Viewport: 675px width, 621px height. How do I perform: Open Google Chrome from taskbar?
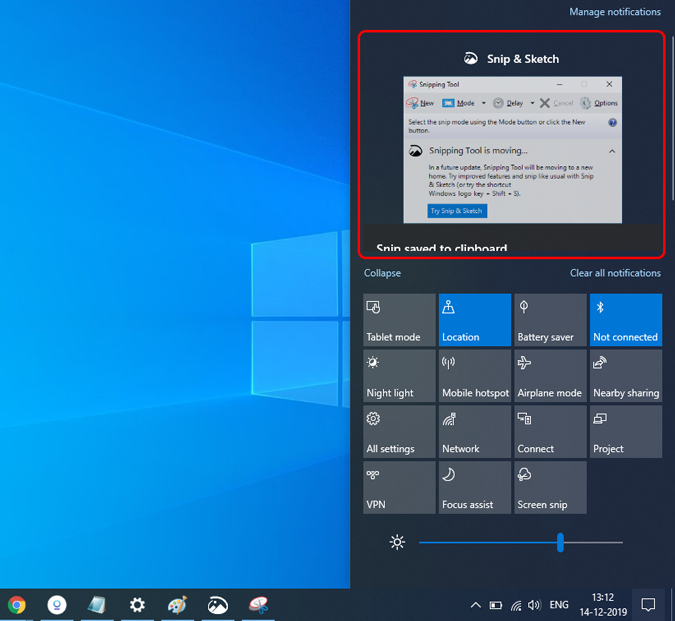pyautogui.click(x=17, y=605)
